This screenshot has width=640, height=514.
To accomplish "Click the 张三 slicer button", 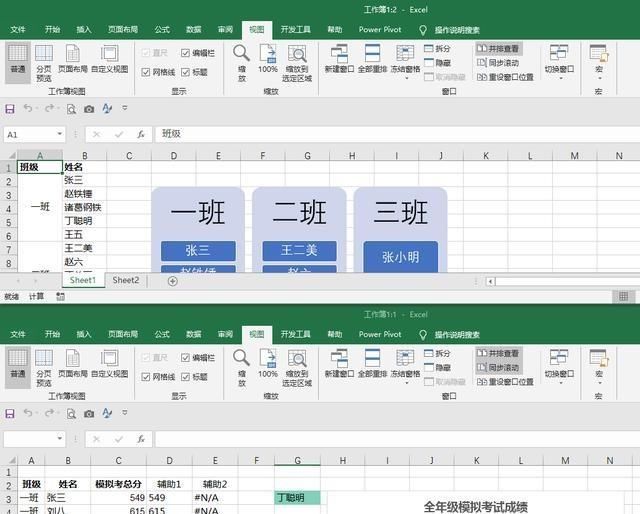I will 198,251.
